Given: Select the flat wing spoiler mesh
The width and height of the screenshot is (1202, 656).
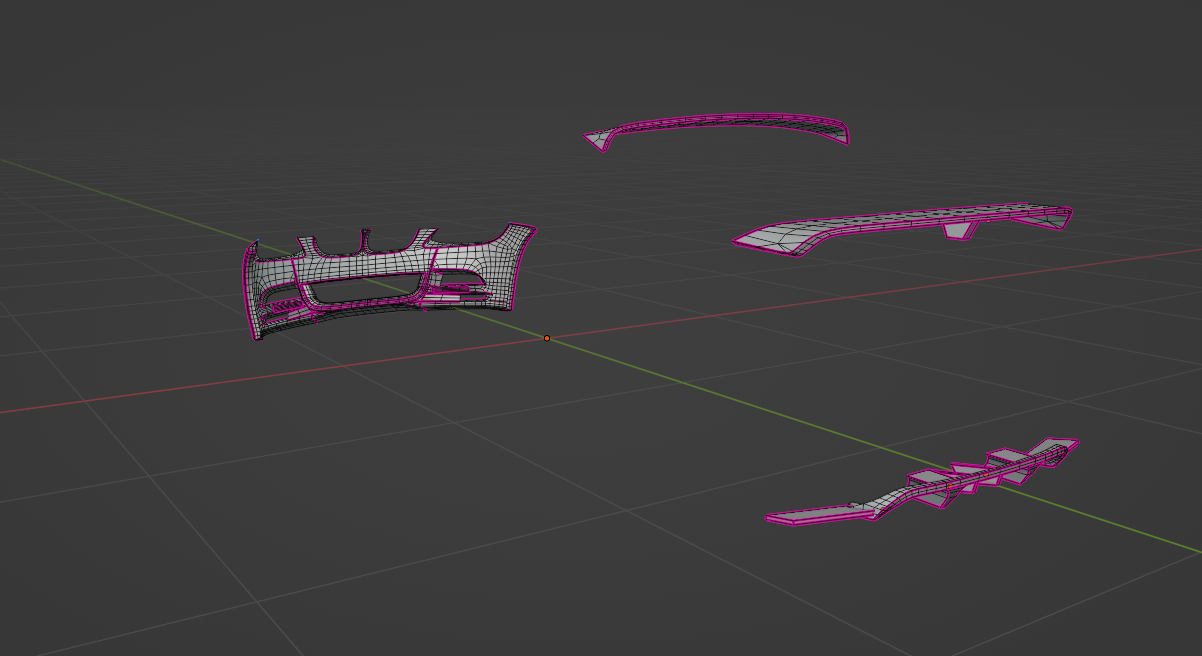Looking at the screenshot, I should (x=900, y=224).
